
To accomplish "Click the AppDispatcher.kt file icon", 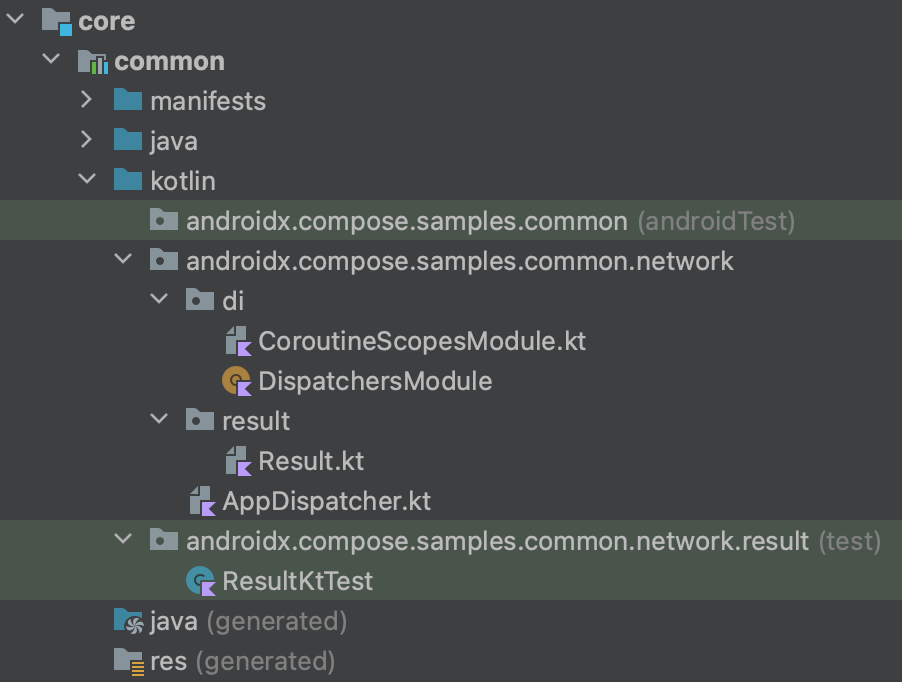I will tap(203, 500).
